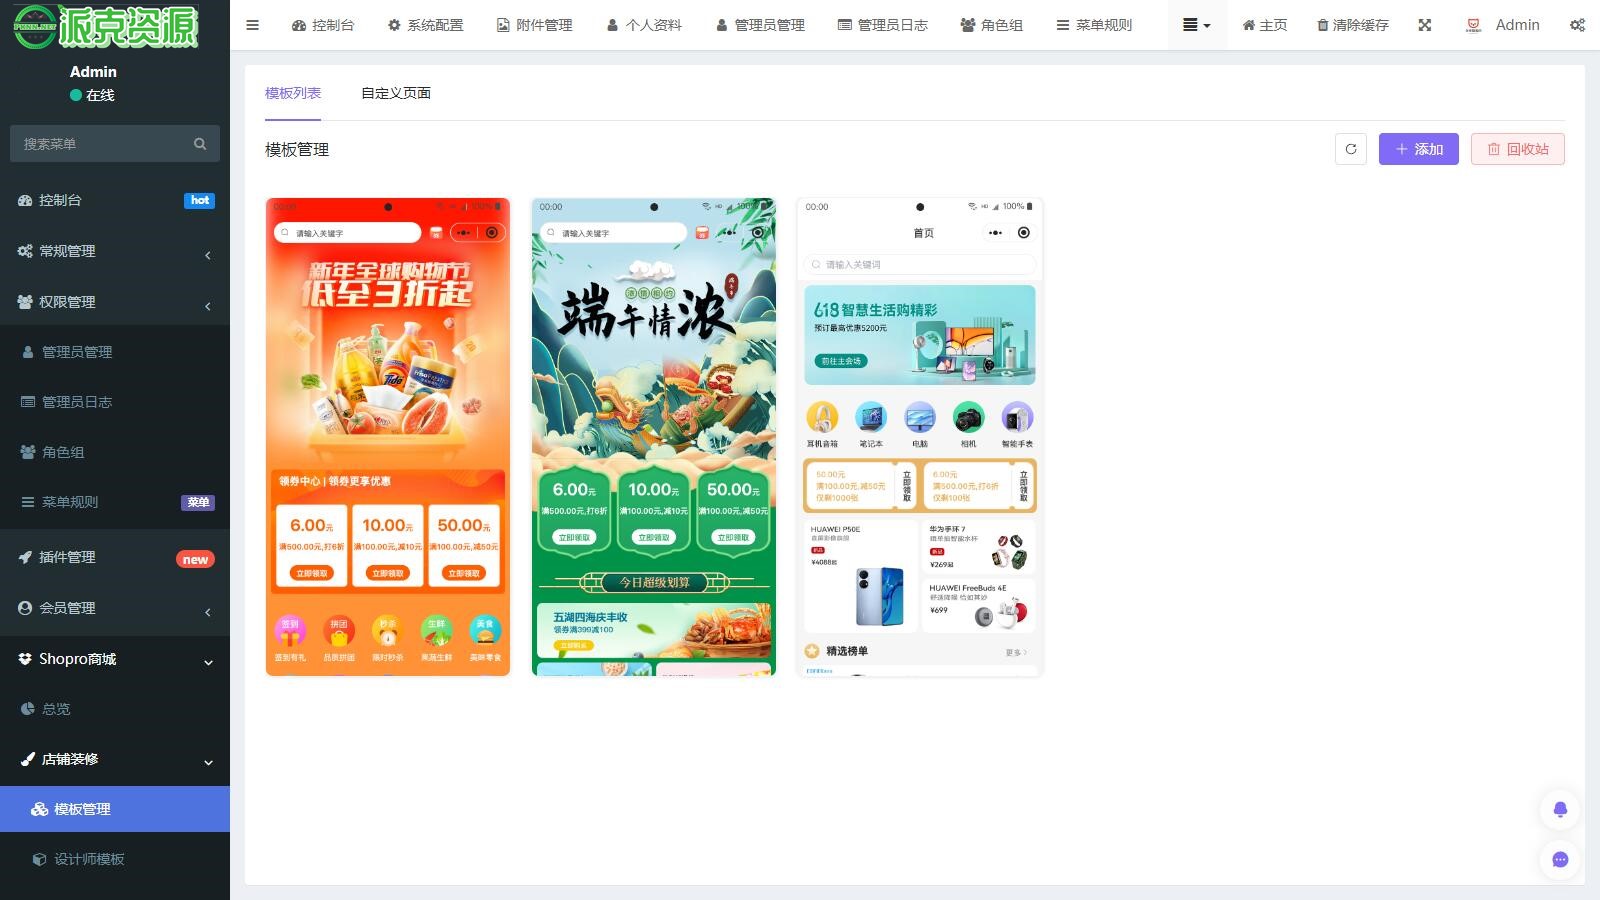Collapse the 店铺装修 submenu

[x=115, y=759]
